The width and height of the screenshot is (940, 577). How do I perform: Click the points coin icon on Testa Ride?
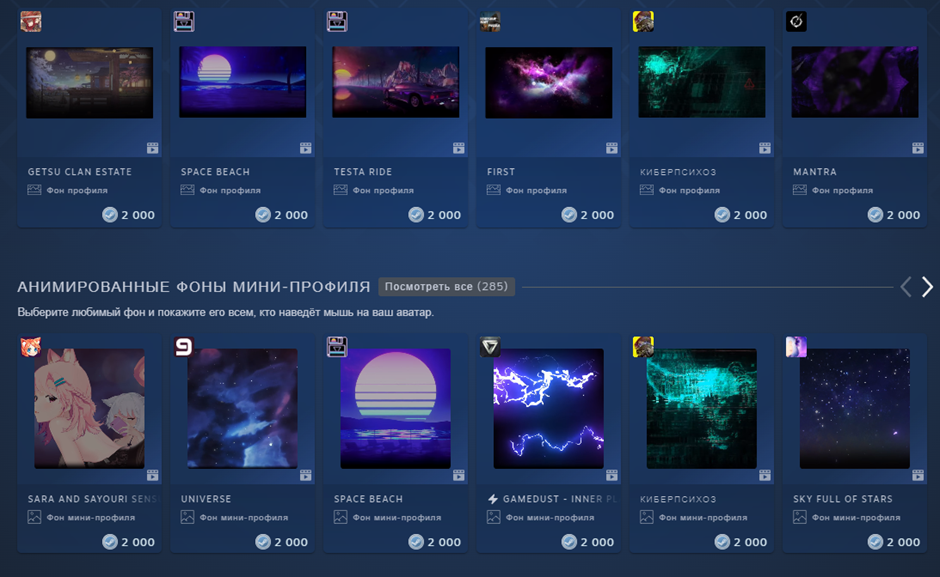click(416, 215)
